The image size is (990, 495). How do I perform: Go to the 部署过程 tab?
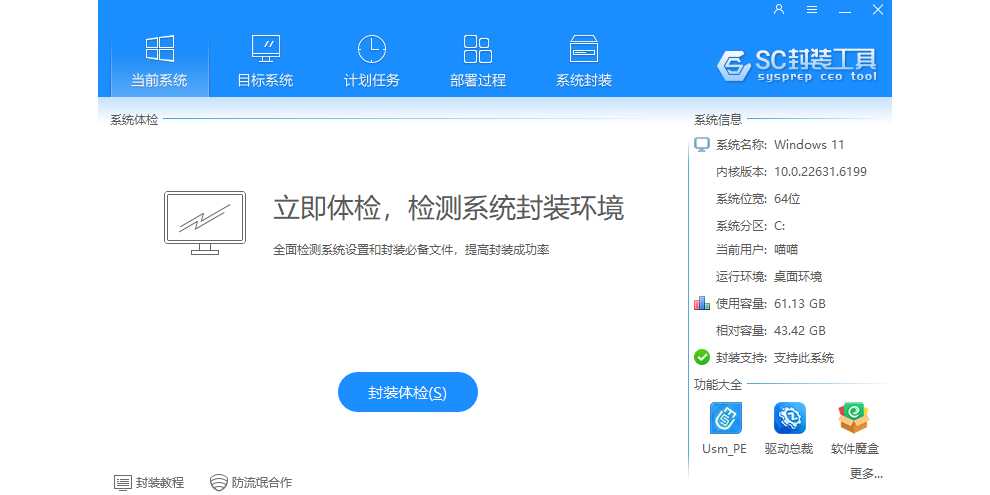click(478, 62)
